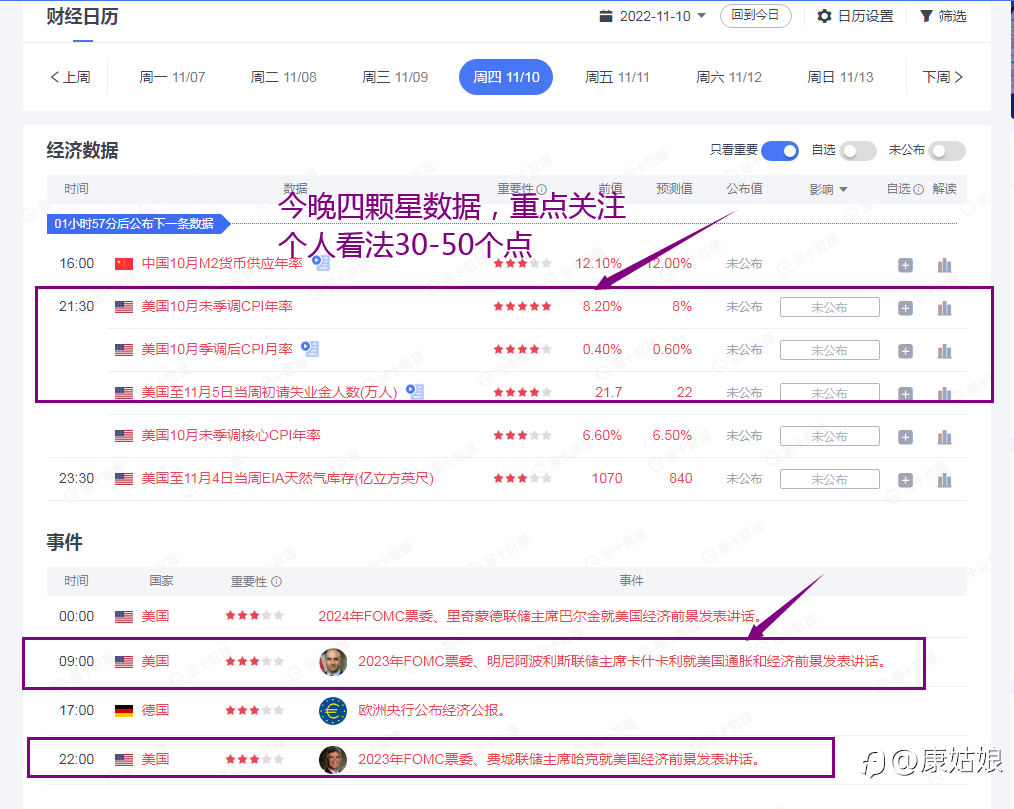
Task: Go to next week 下周
Action: pyautogui.click(x=942, y=77)
